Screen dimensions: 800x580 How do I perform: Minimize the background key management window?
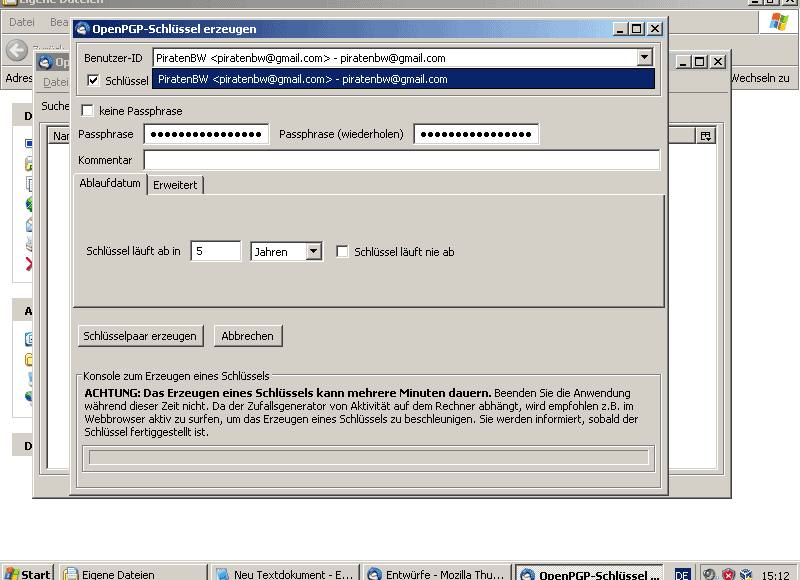click(683, 62)
